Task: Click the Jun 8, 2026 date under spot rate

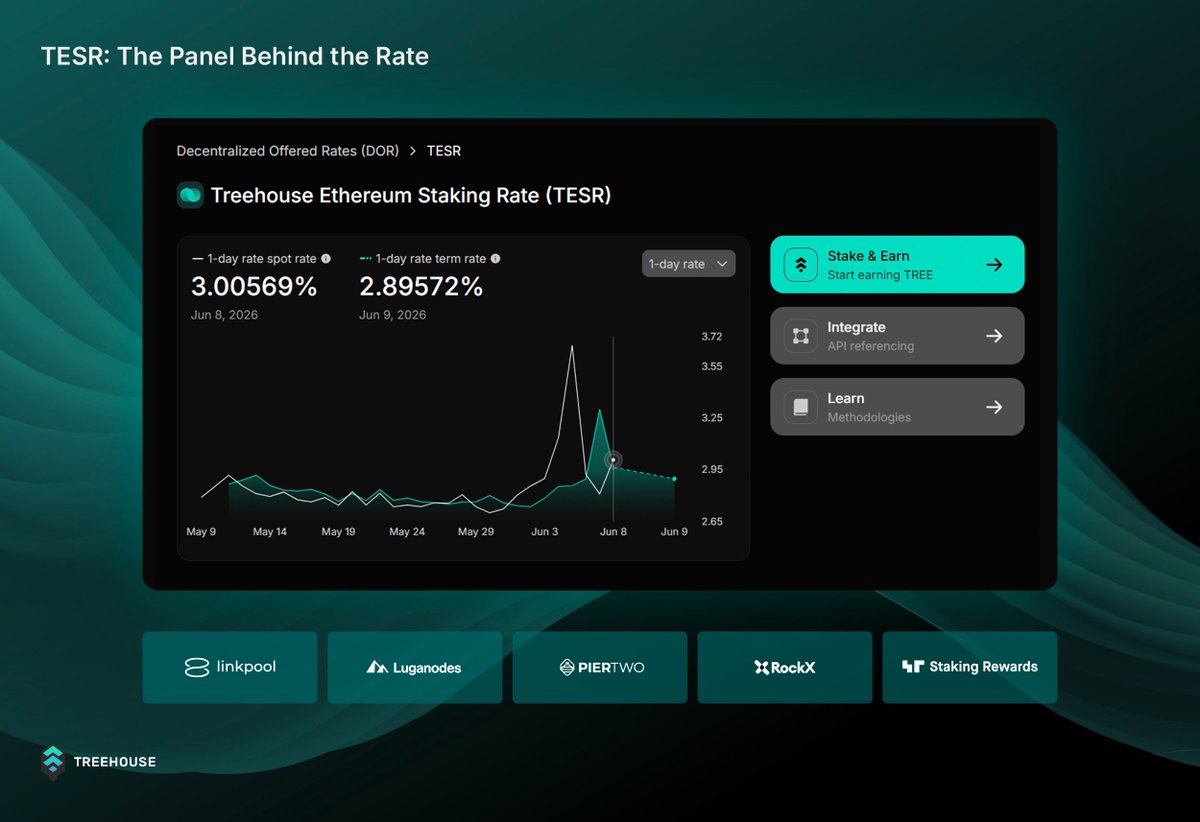Action: click(224, 315)
